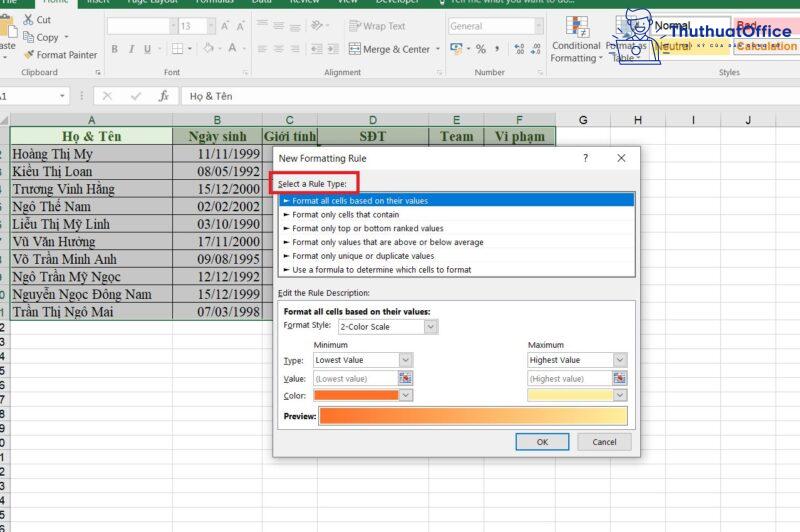Click the Minimum Value range selector icon
The image size is (800, 532).
[405, 378]
